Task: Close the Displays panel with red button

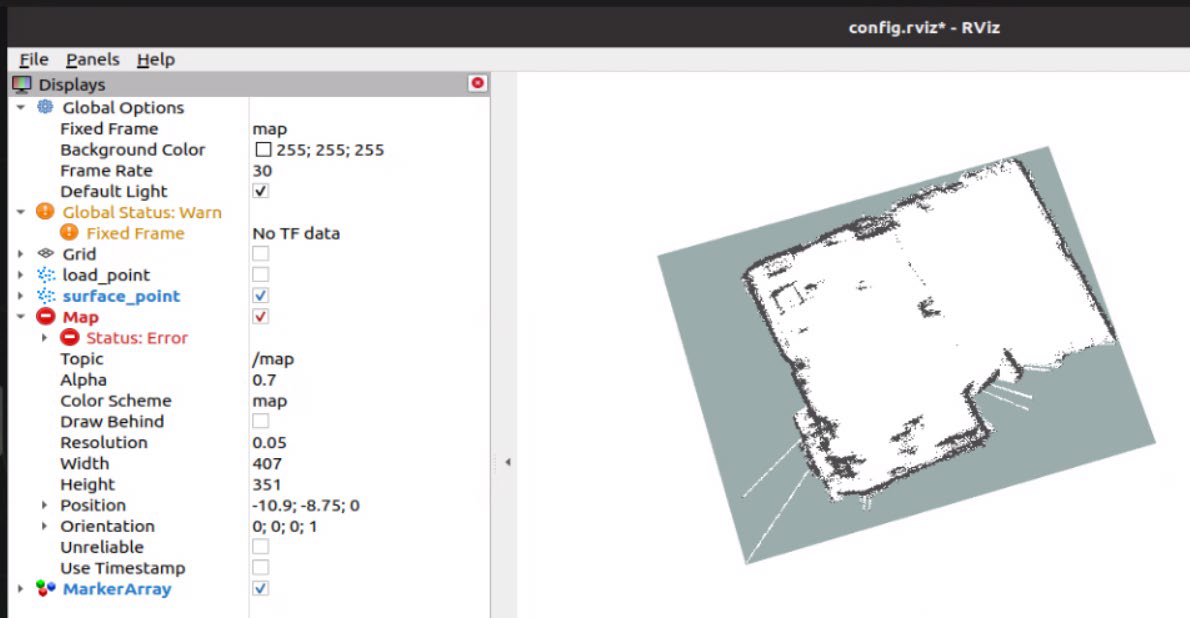Action: pyautogui.click(x=477, y=83)
